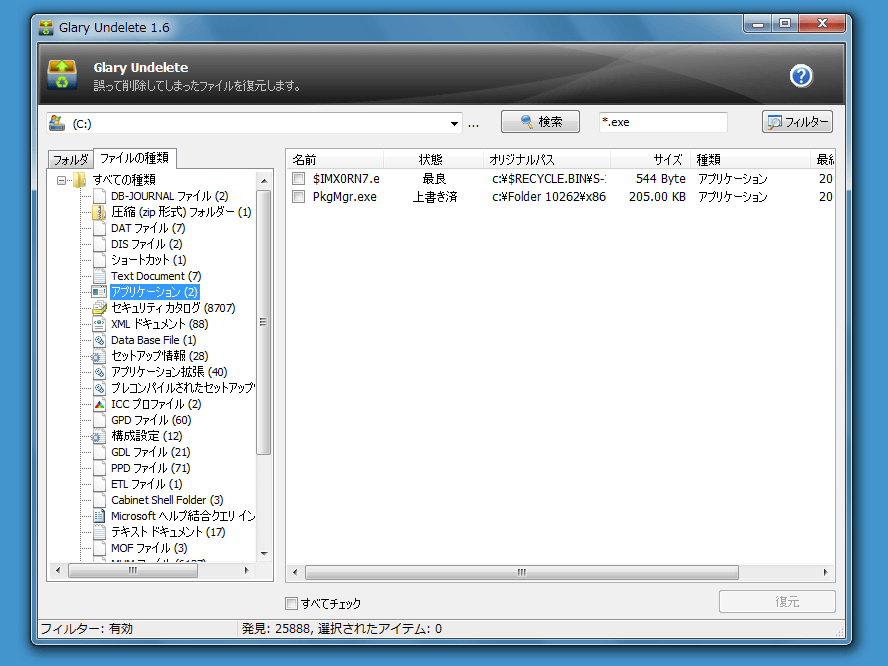Click the Glary Undelete title bar app icon
Viewport: 888px width, 666px height.
pyautogui.click(x=46, y=27)
